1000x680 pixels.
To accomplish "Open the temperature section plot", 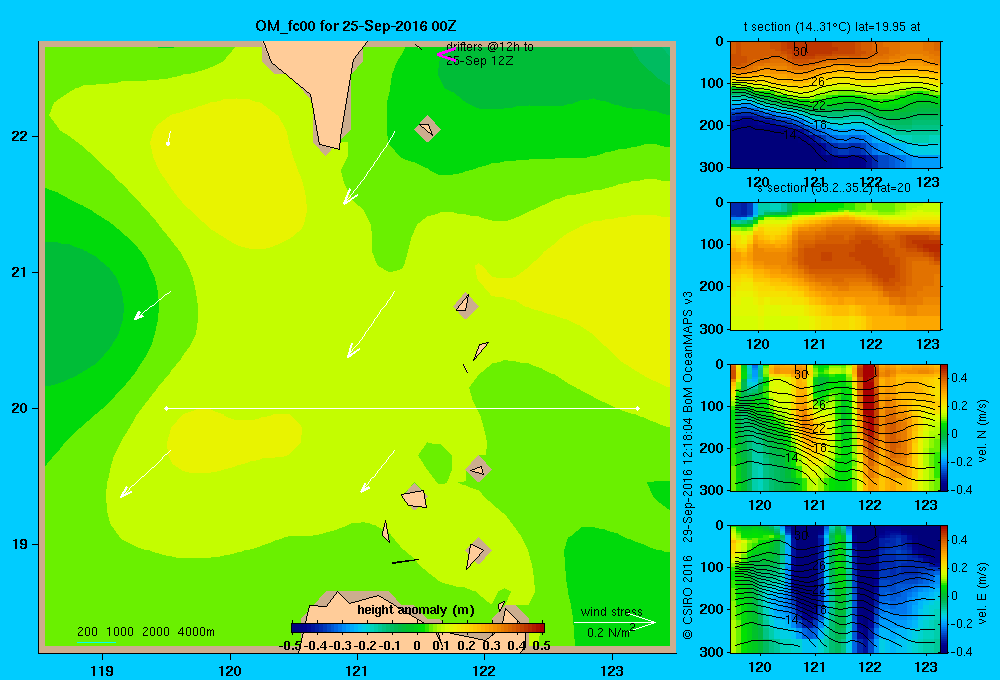I will click(835, 105).
